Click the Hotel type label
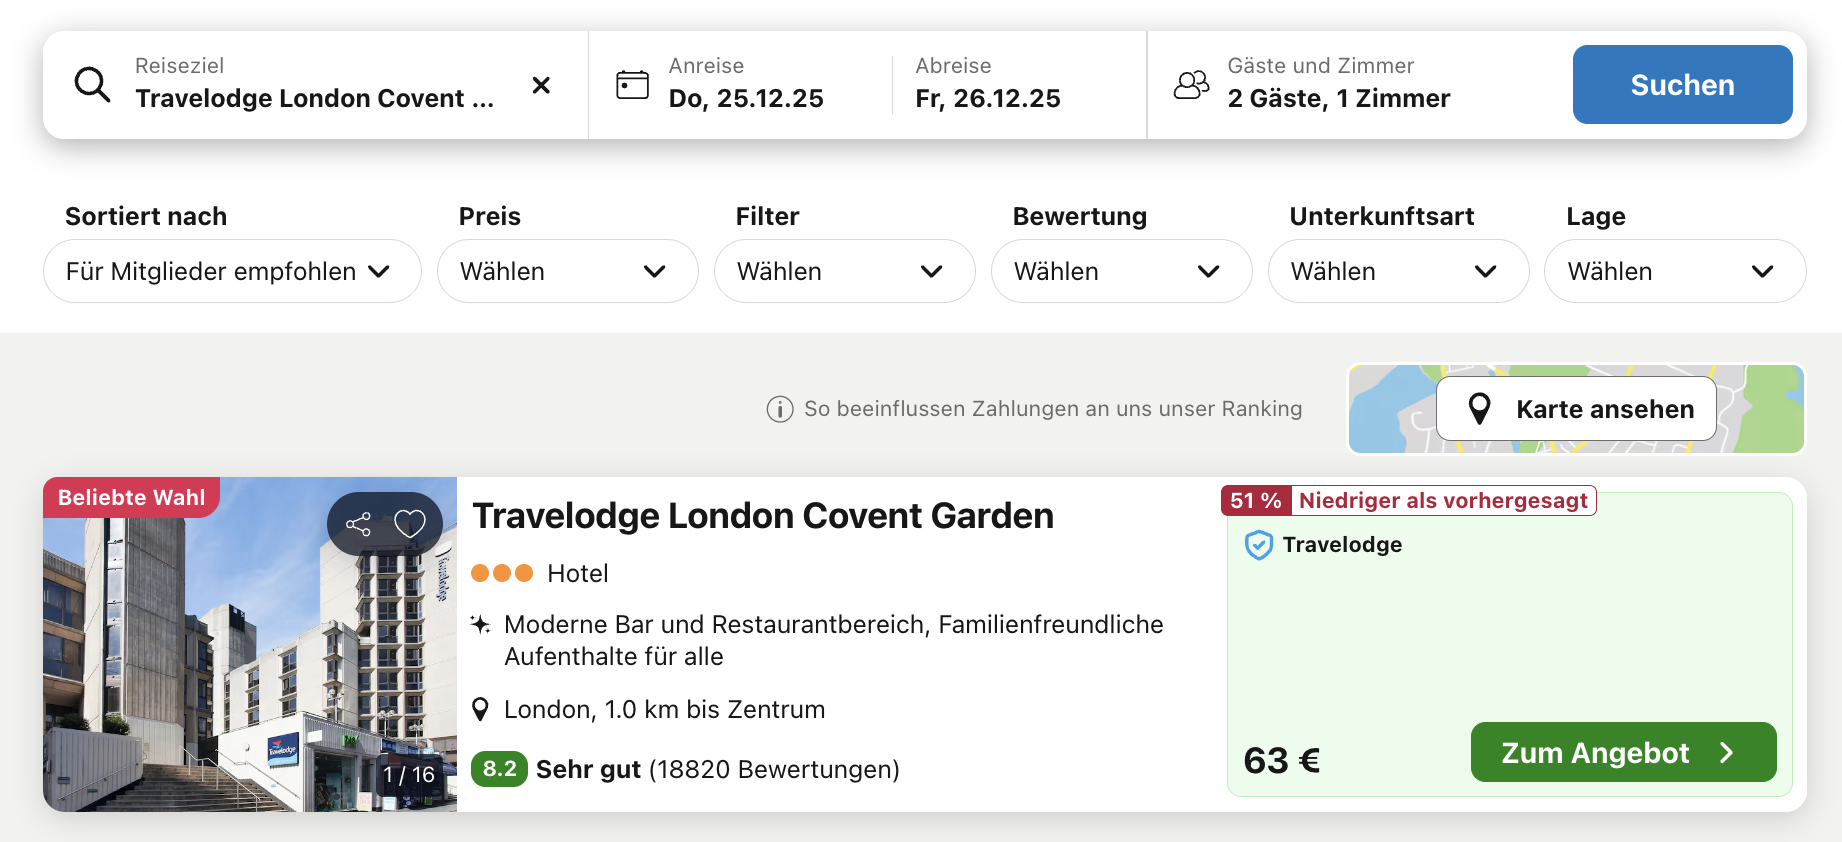The width and height of the screenshot is (1842, 842). pyautogui.click(x=578, y=573)
